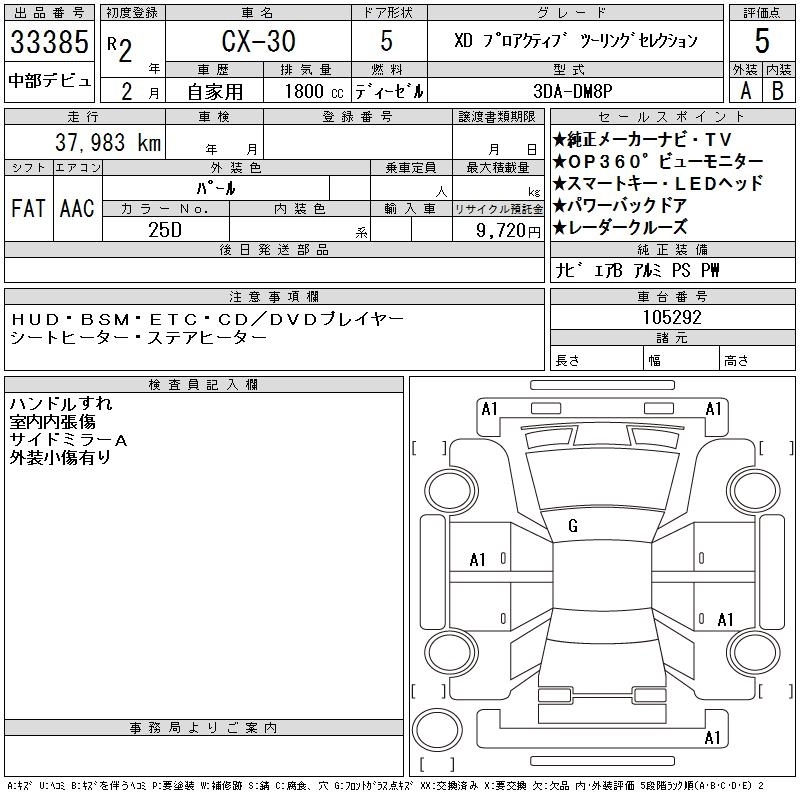This screenshot has width=800, height=800.
Task: Select the exterior color "パール"
Action: point(216,188)
